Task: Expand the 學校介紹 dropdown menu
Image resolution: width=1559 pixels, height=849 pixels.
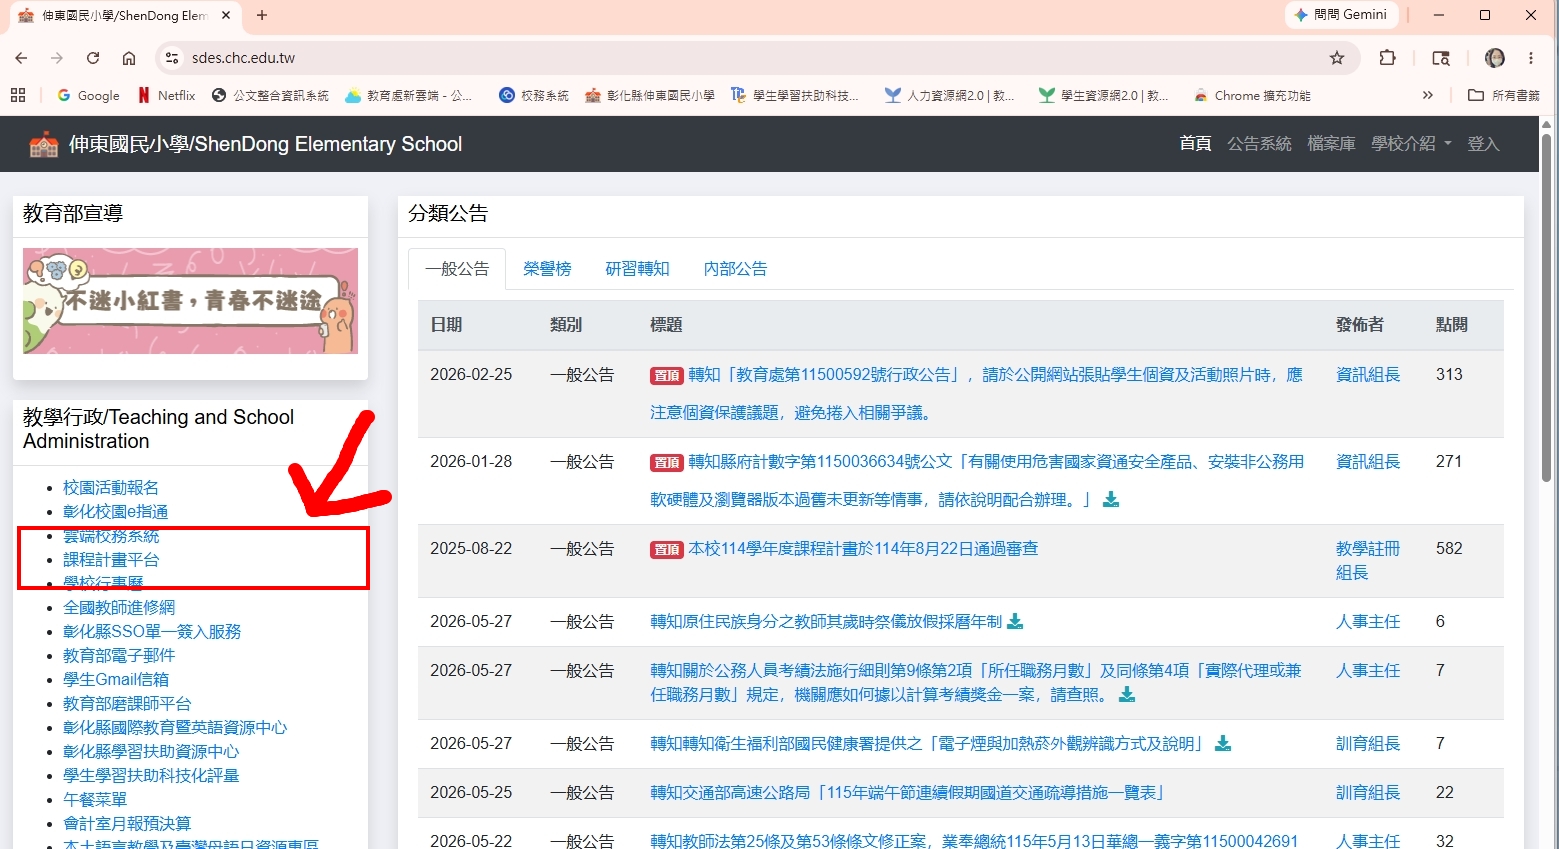Action: [x=1411, y=144]
